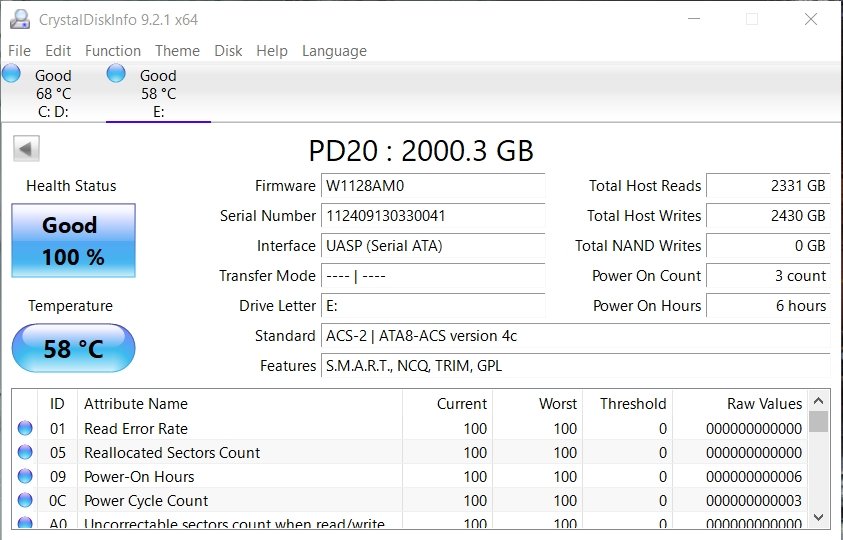This screenshot has height=540, width=843.
Task: Open the Theme menu
Action: click(177, 51)
